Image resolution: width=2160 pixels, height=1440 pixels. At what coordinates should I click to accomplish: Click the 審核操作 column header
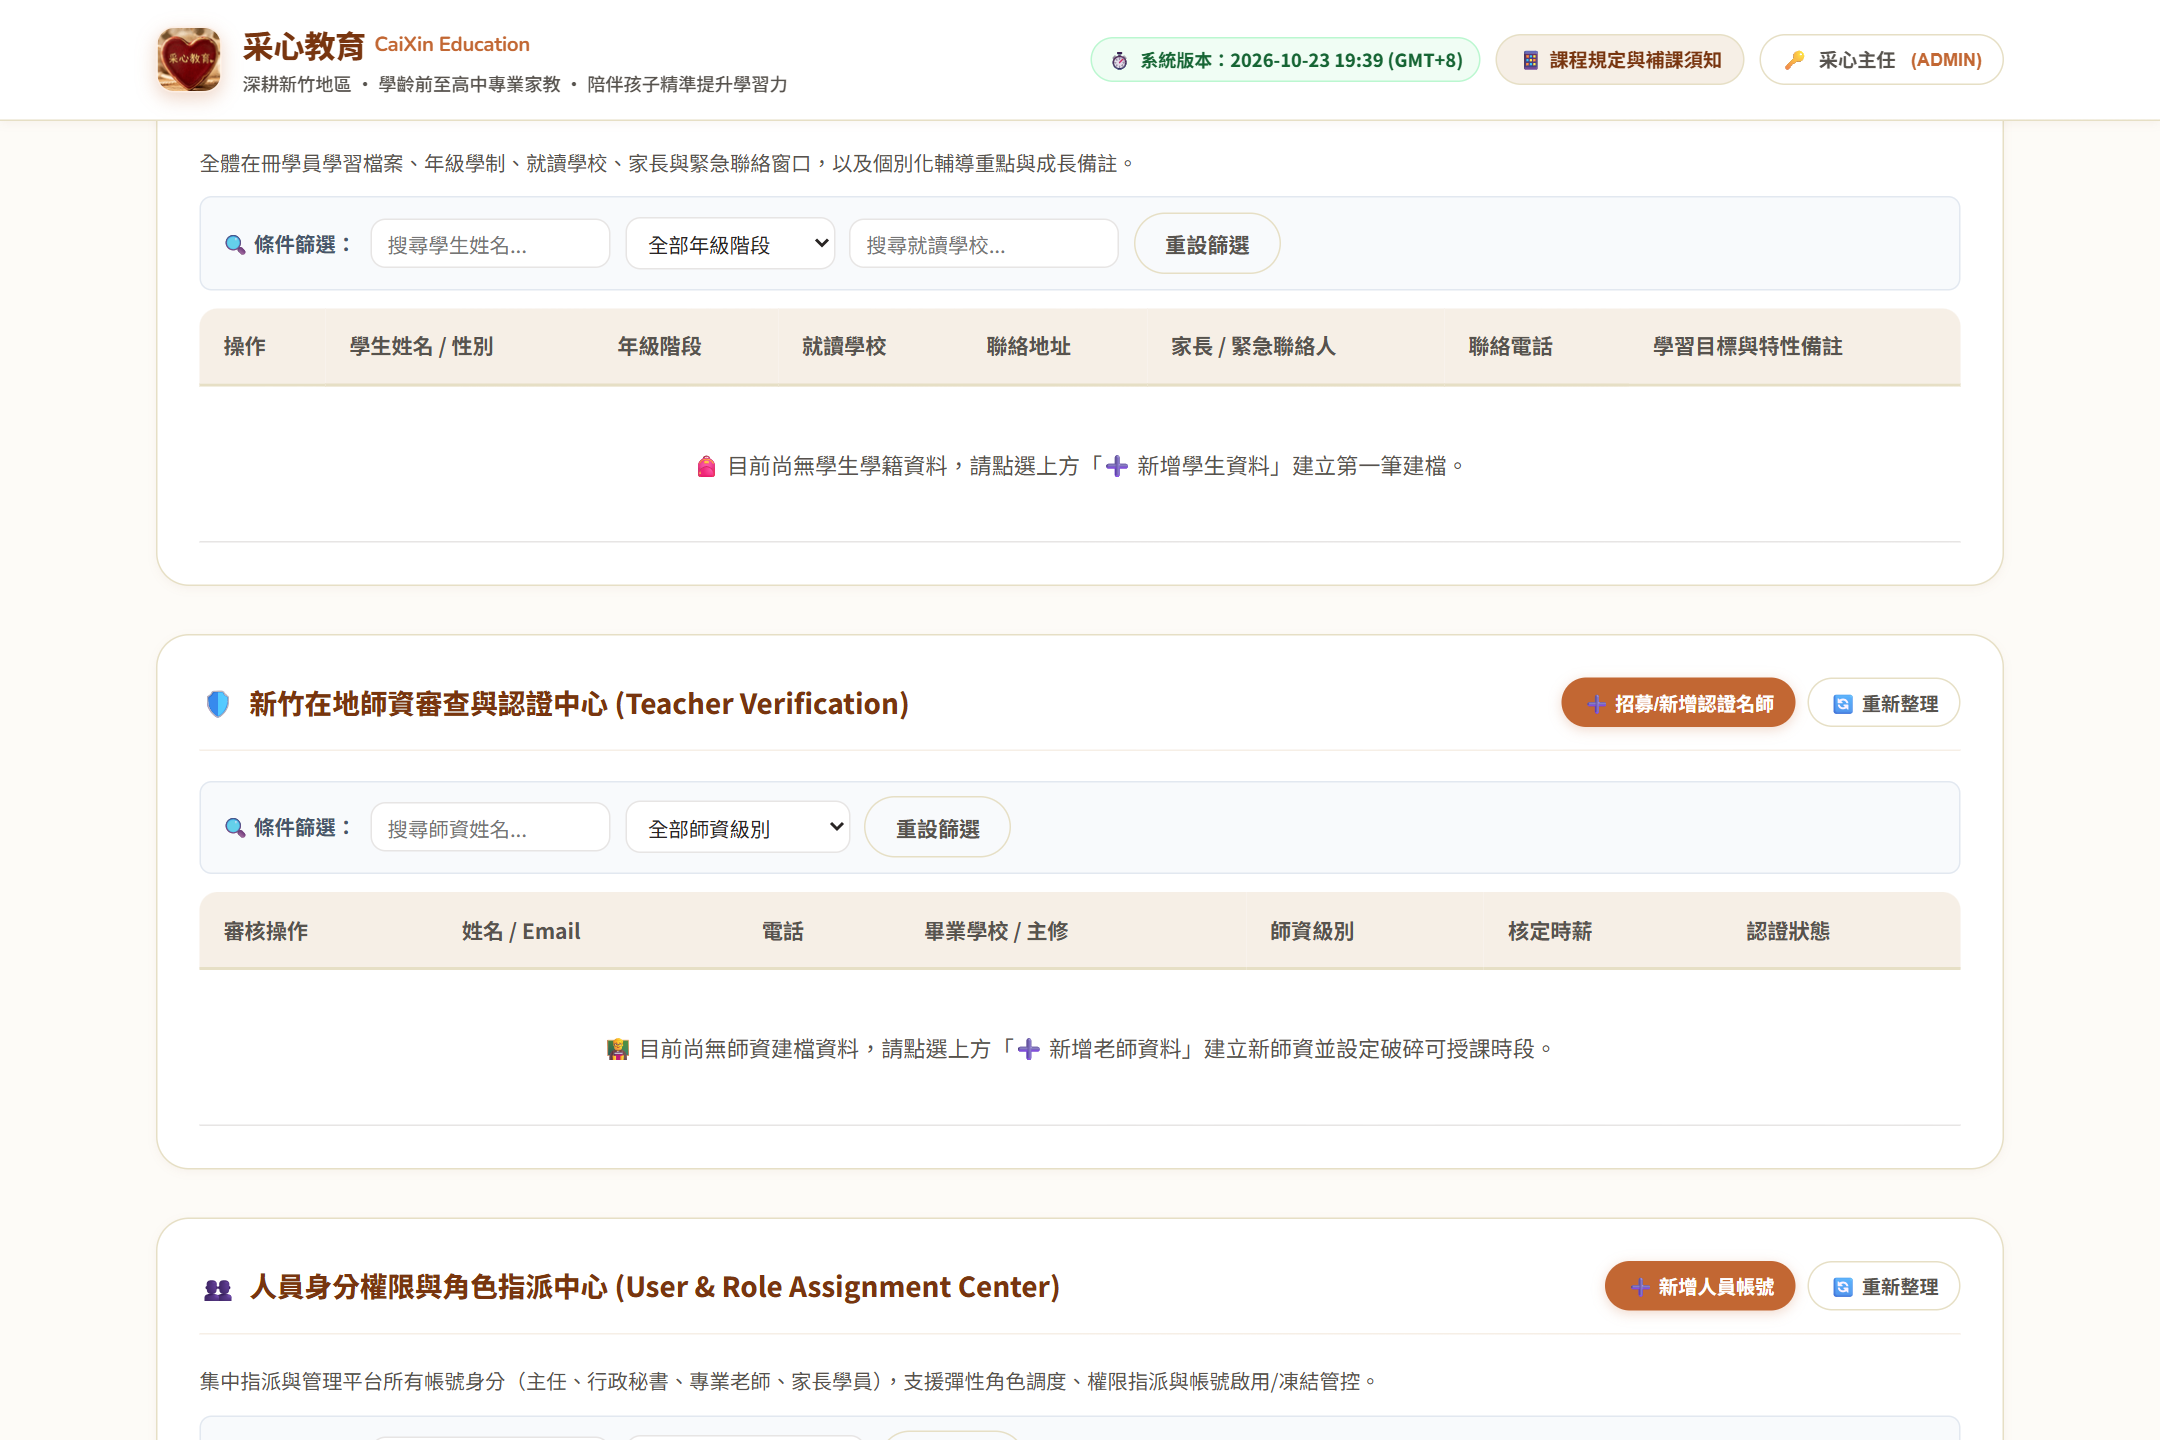pos(266,931)
